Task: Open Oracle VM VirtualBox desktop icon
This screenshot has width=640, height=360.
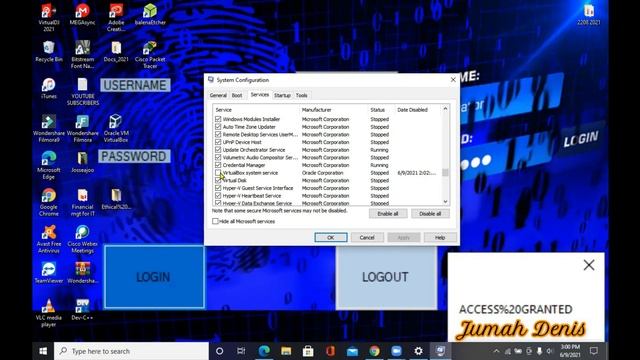Action: (x=116, y=128)
